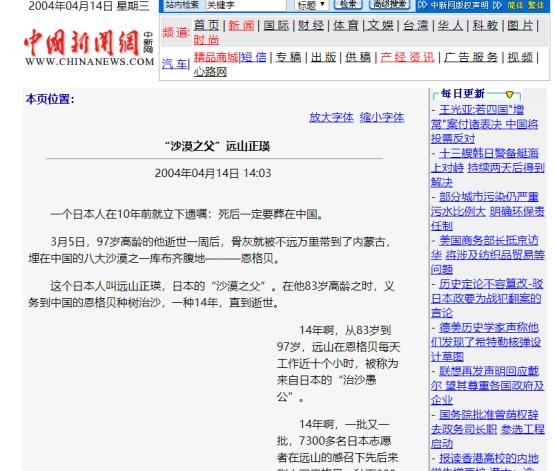This screenshot has width=554, height=471.
Task: Open the 体育 channel link
Action: tap(346, 25)
